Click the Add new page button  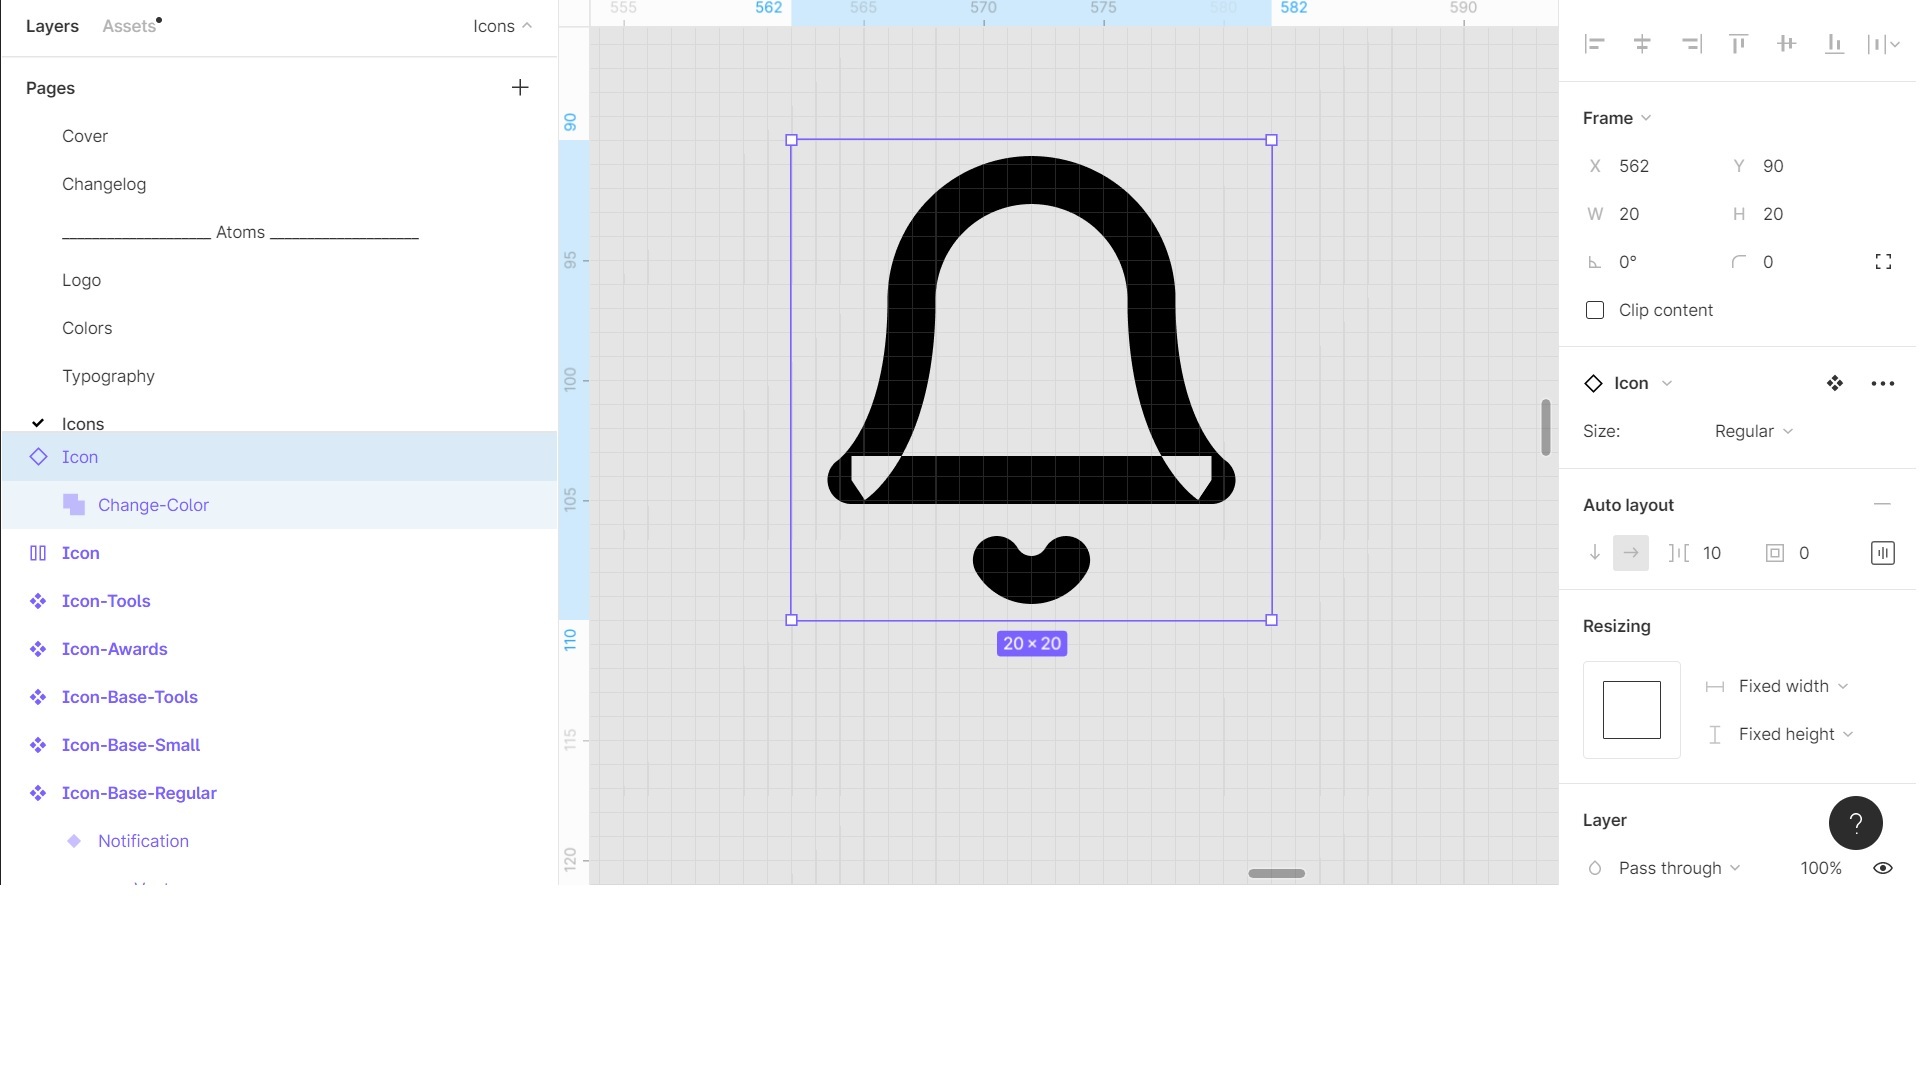[x=521, y=87]
